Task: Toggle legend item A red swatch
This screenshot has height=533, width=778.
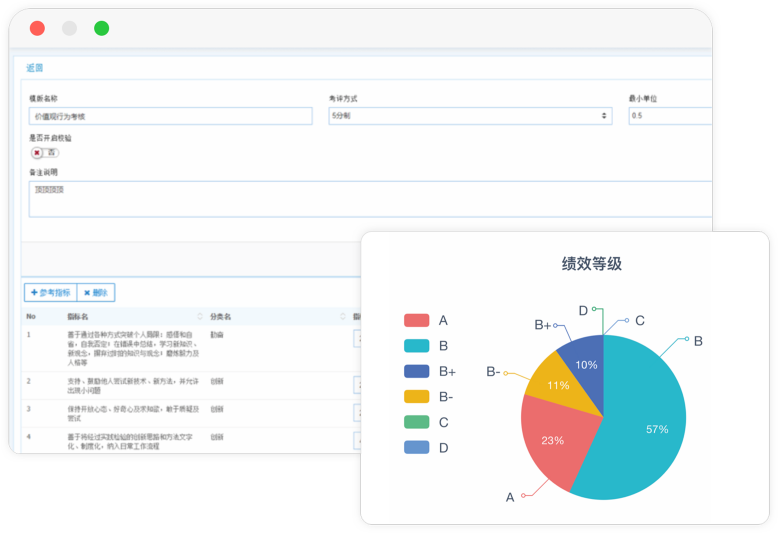Action: coord(416,321)
